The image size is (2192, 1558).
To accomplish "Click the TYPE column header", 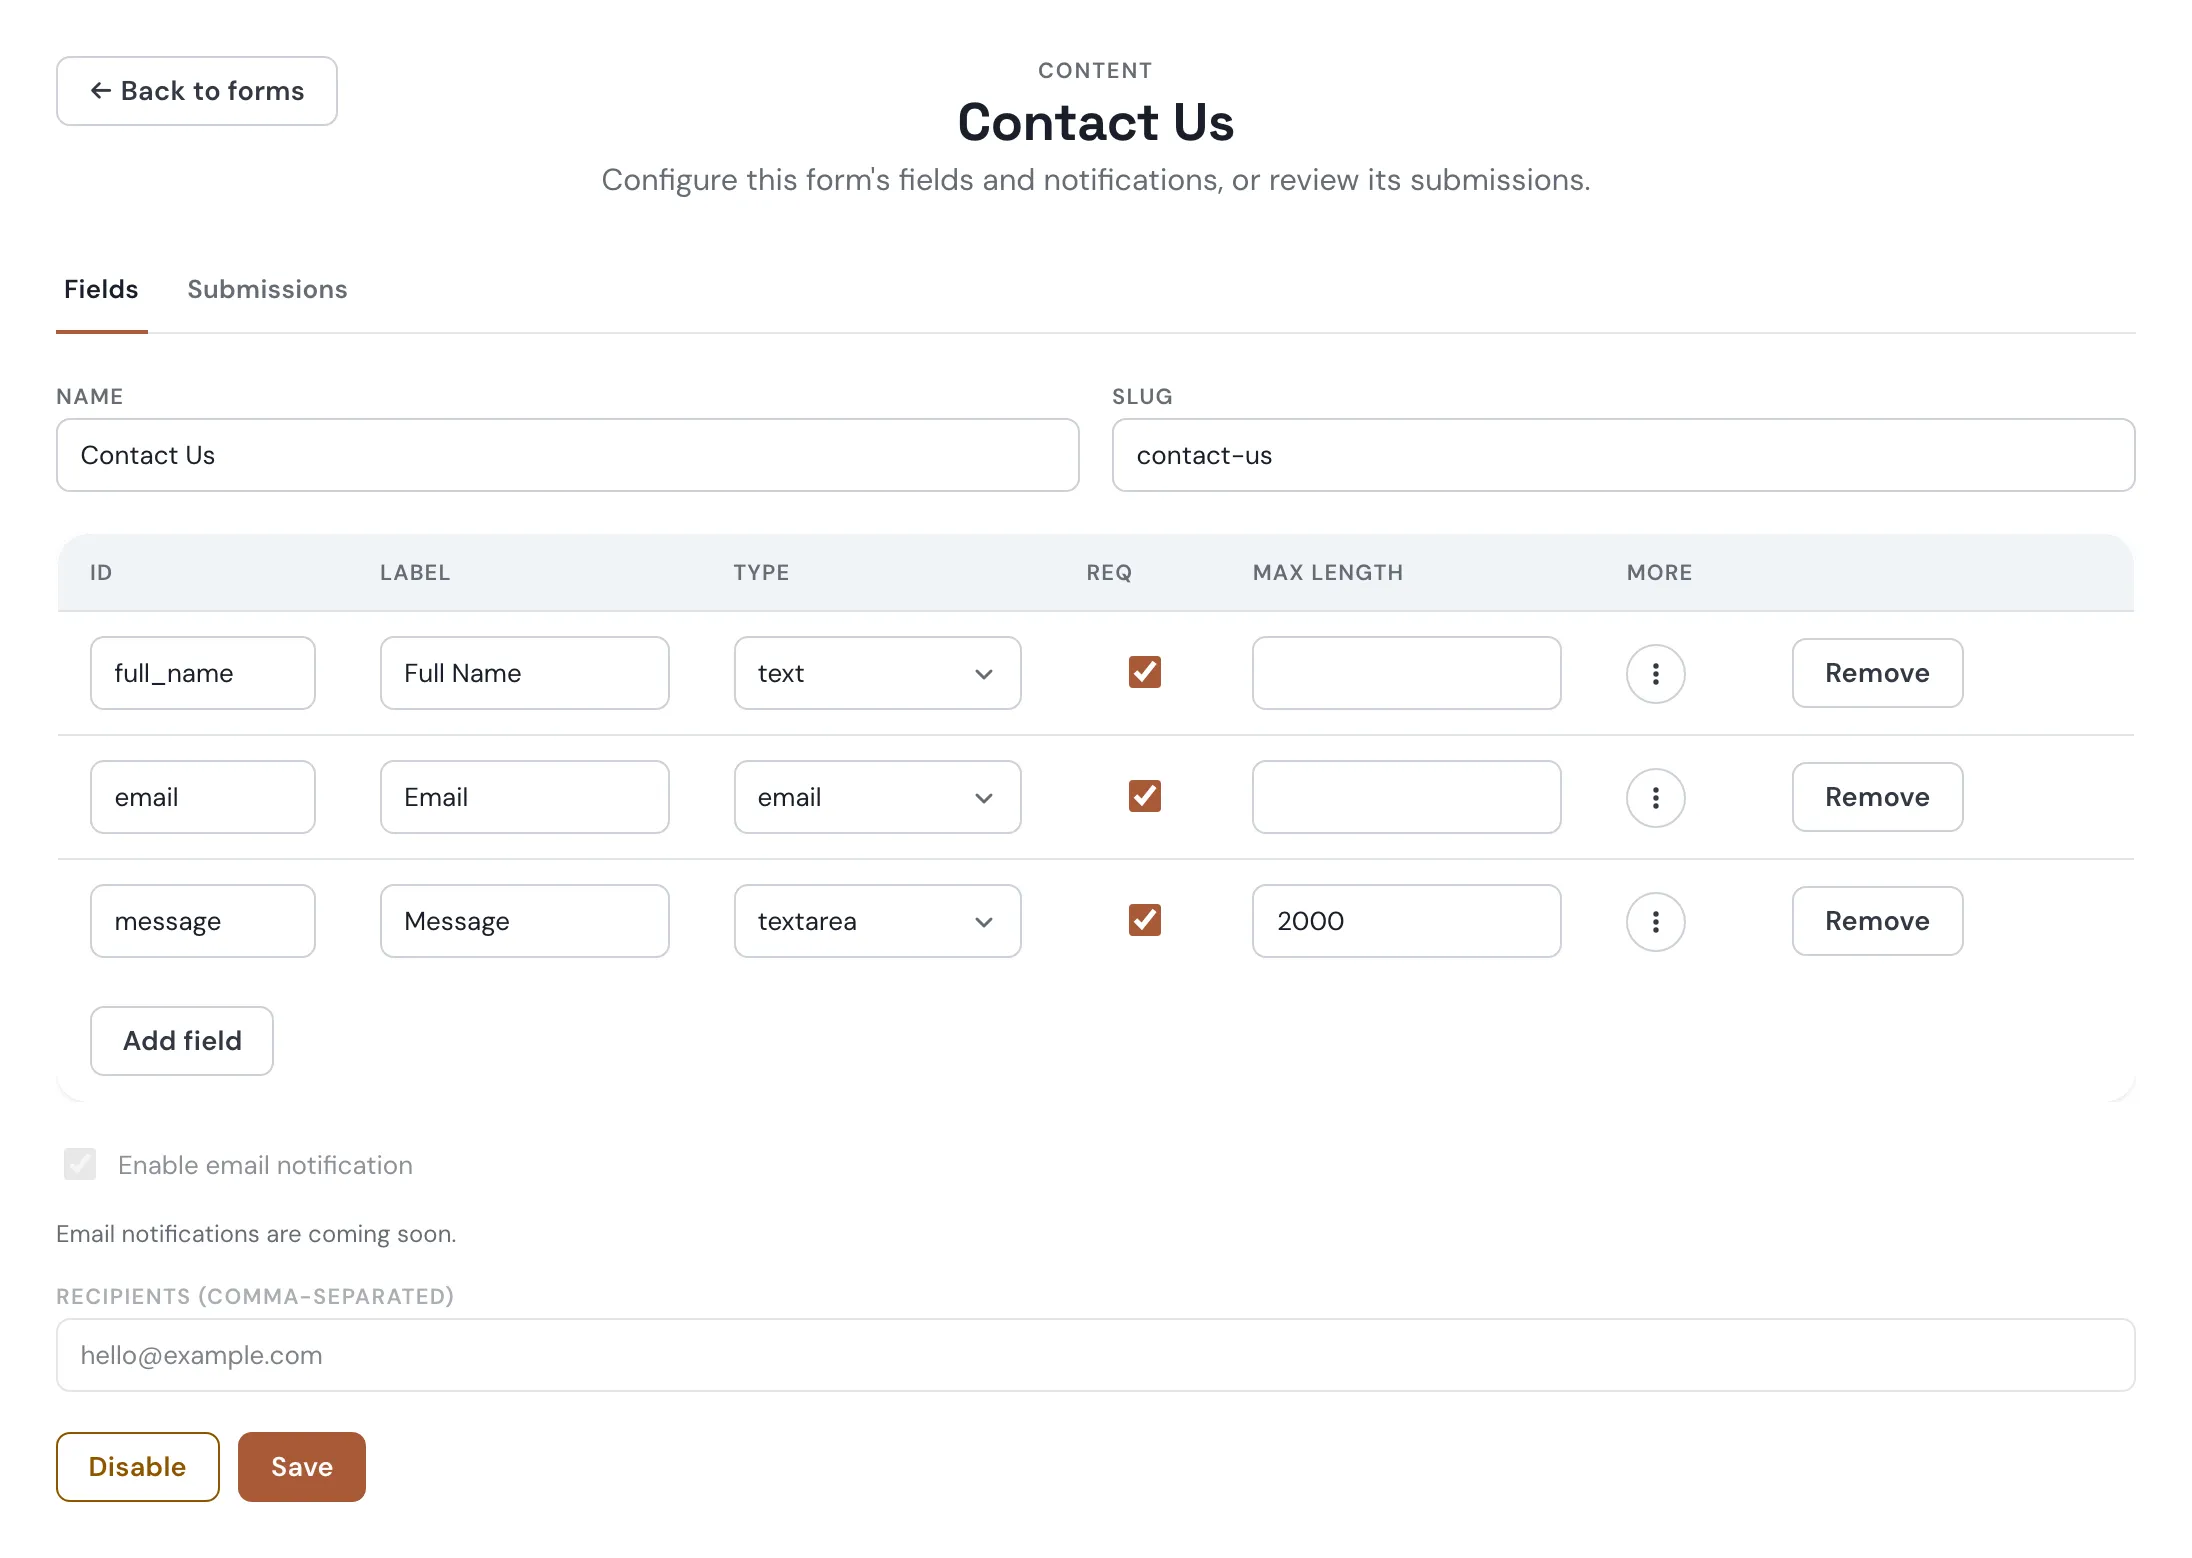I will tap(761, 573).
